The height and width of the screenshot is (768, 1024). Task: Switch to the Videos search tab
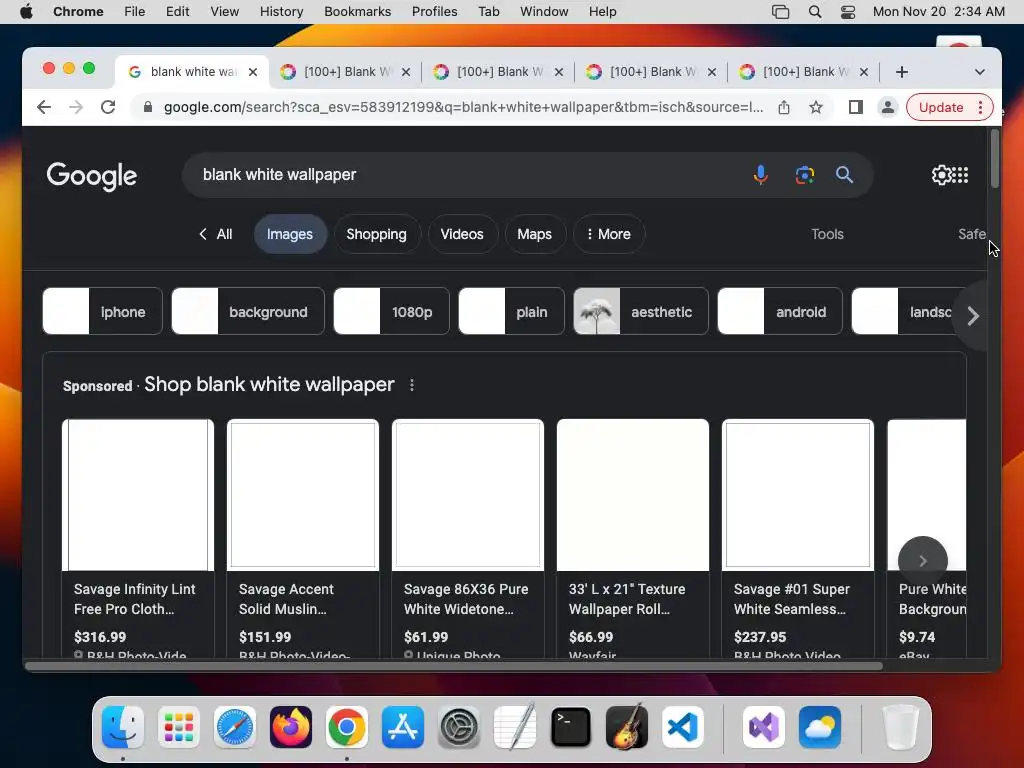point(462,234)
